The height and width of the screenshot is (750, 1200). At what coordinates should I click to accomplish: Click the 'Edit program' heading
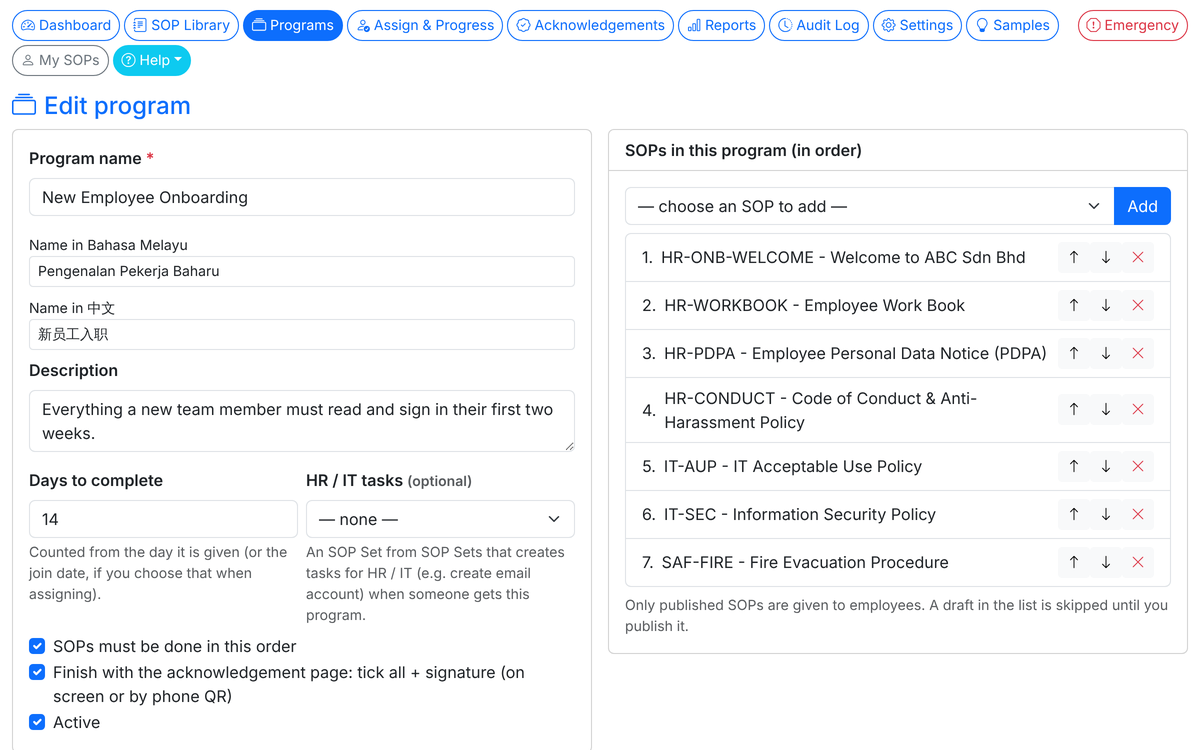click(117, 106)
